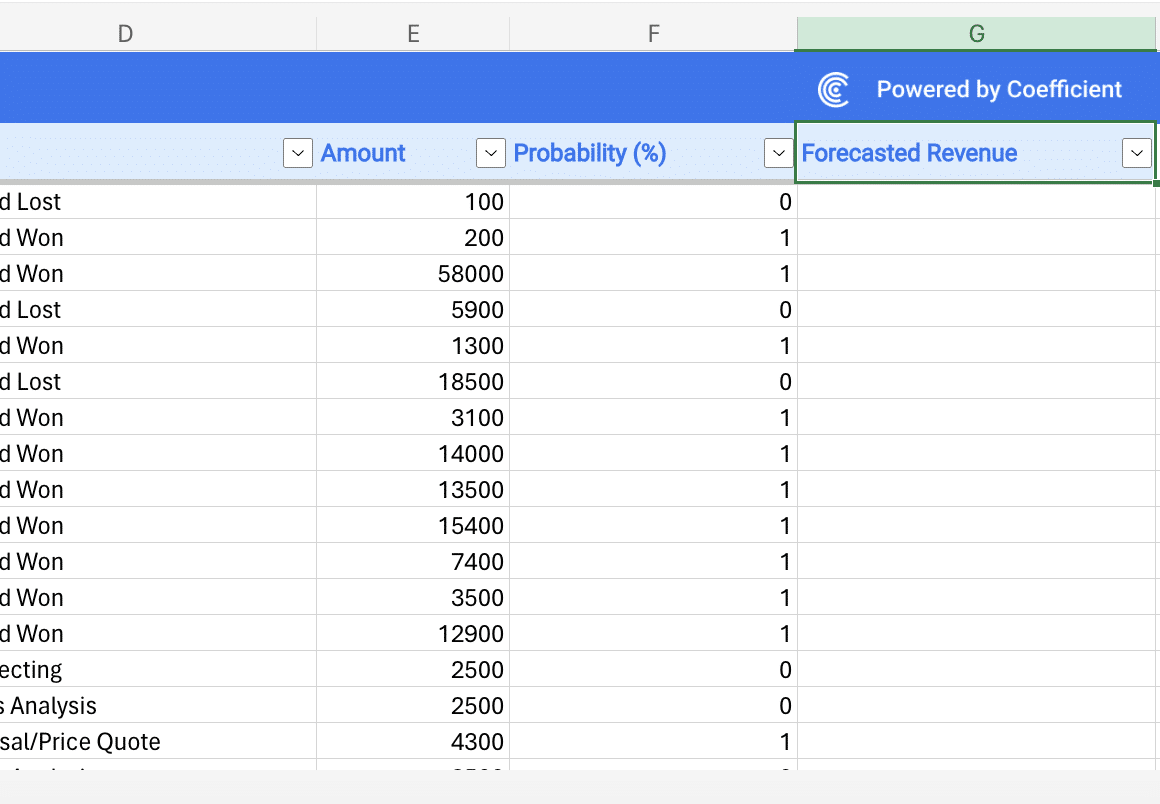Open column D's filter dropdown arrow
Screen dimensions: 1160x804
pos(298,153)
